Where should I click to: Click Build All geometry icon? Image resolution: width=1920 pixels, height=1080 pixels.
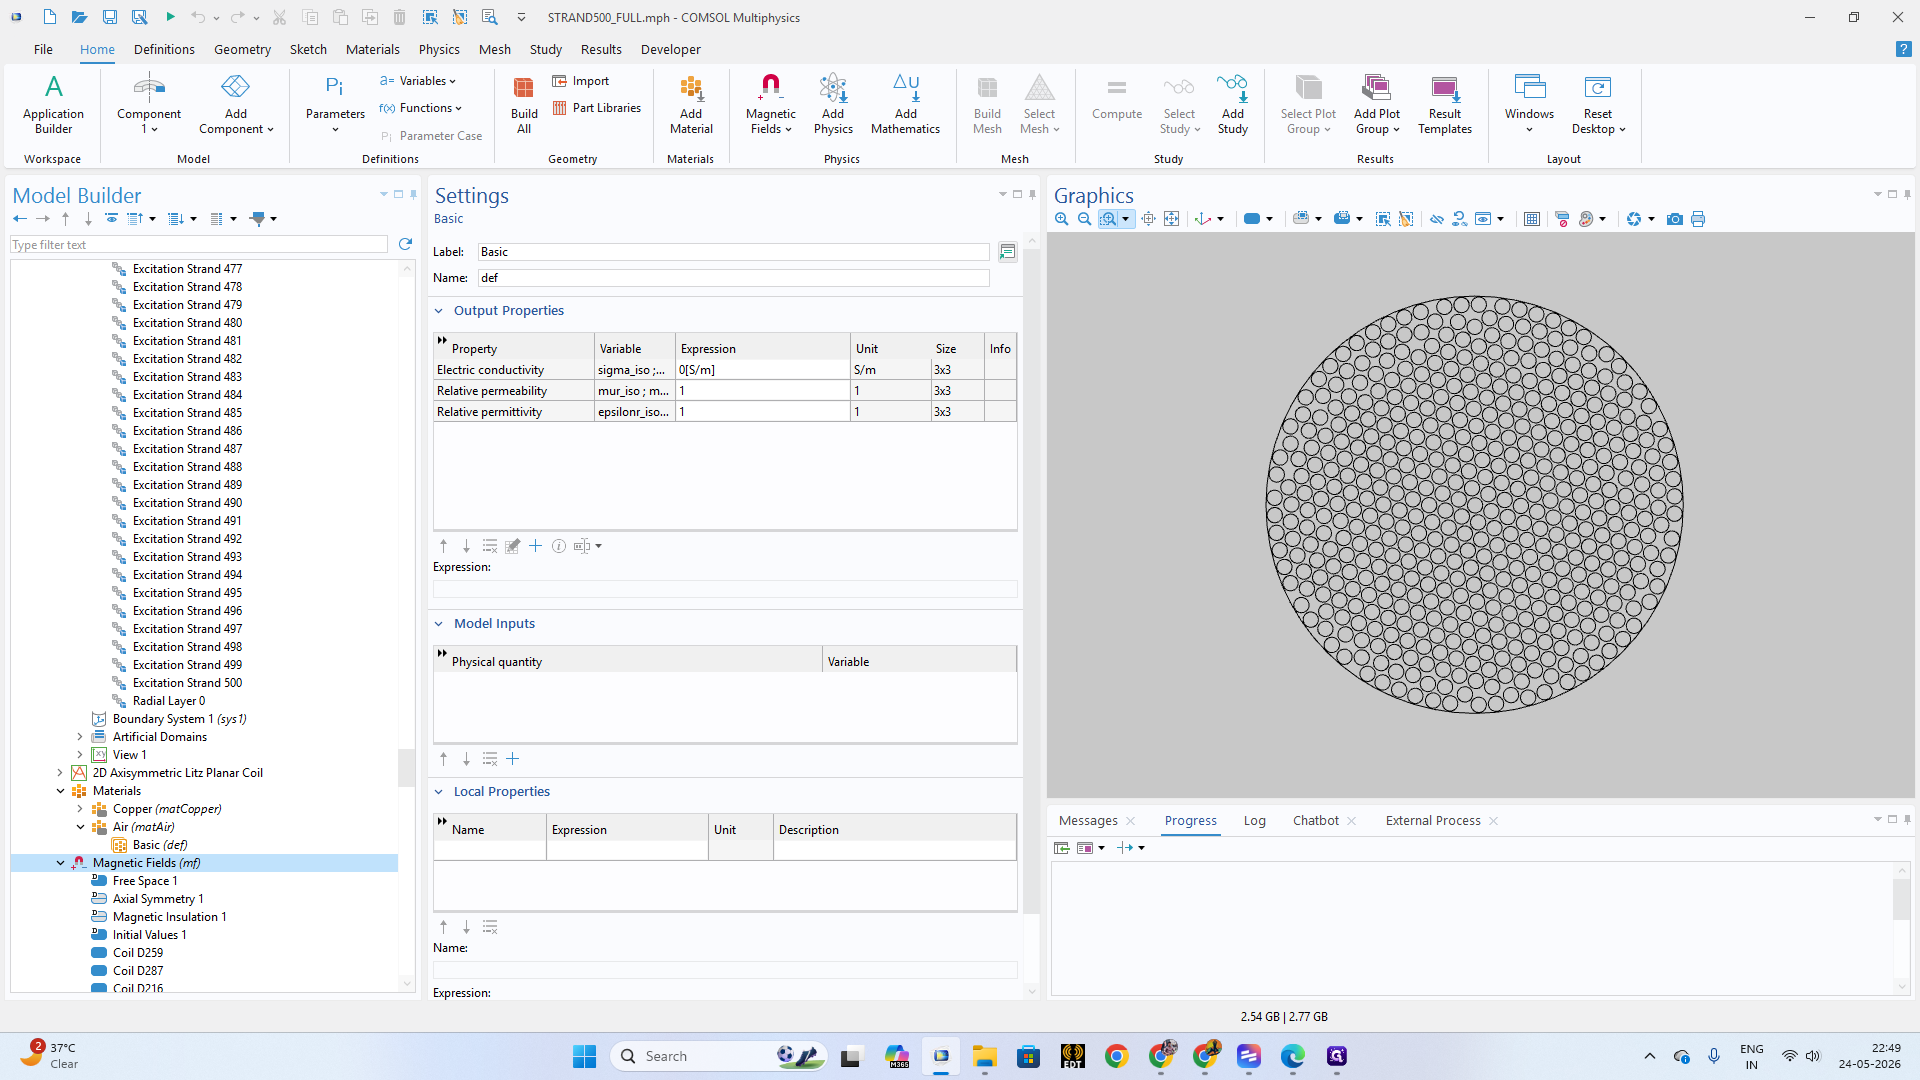(523, 104)
